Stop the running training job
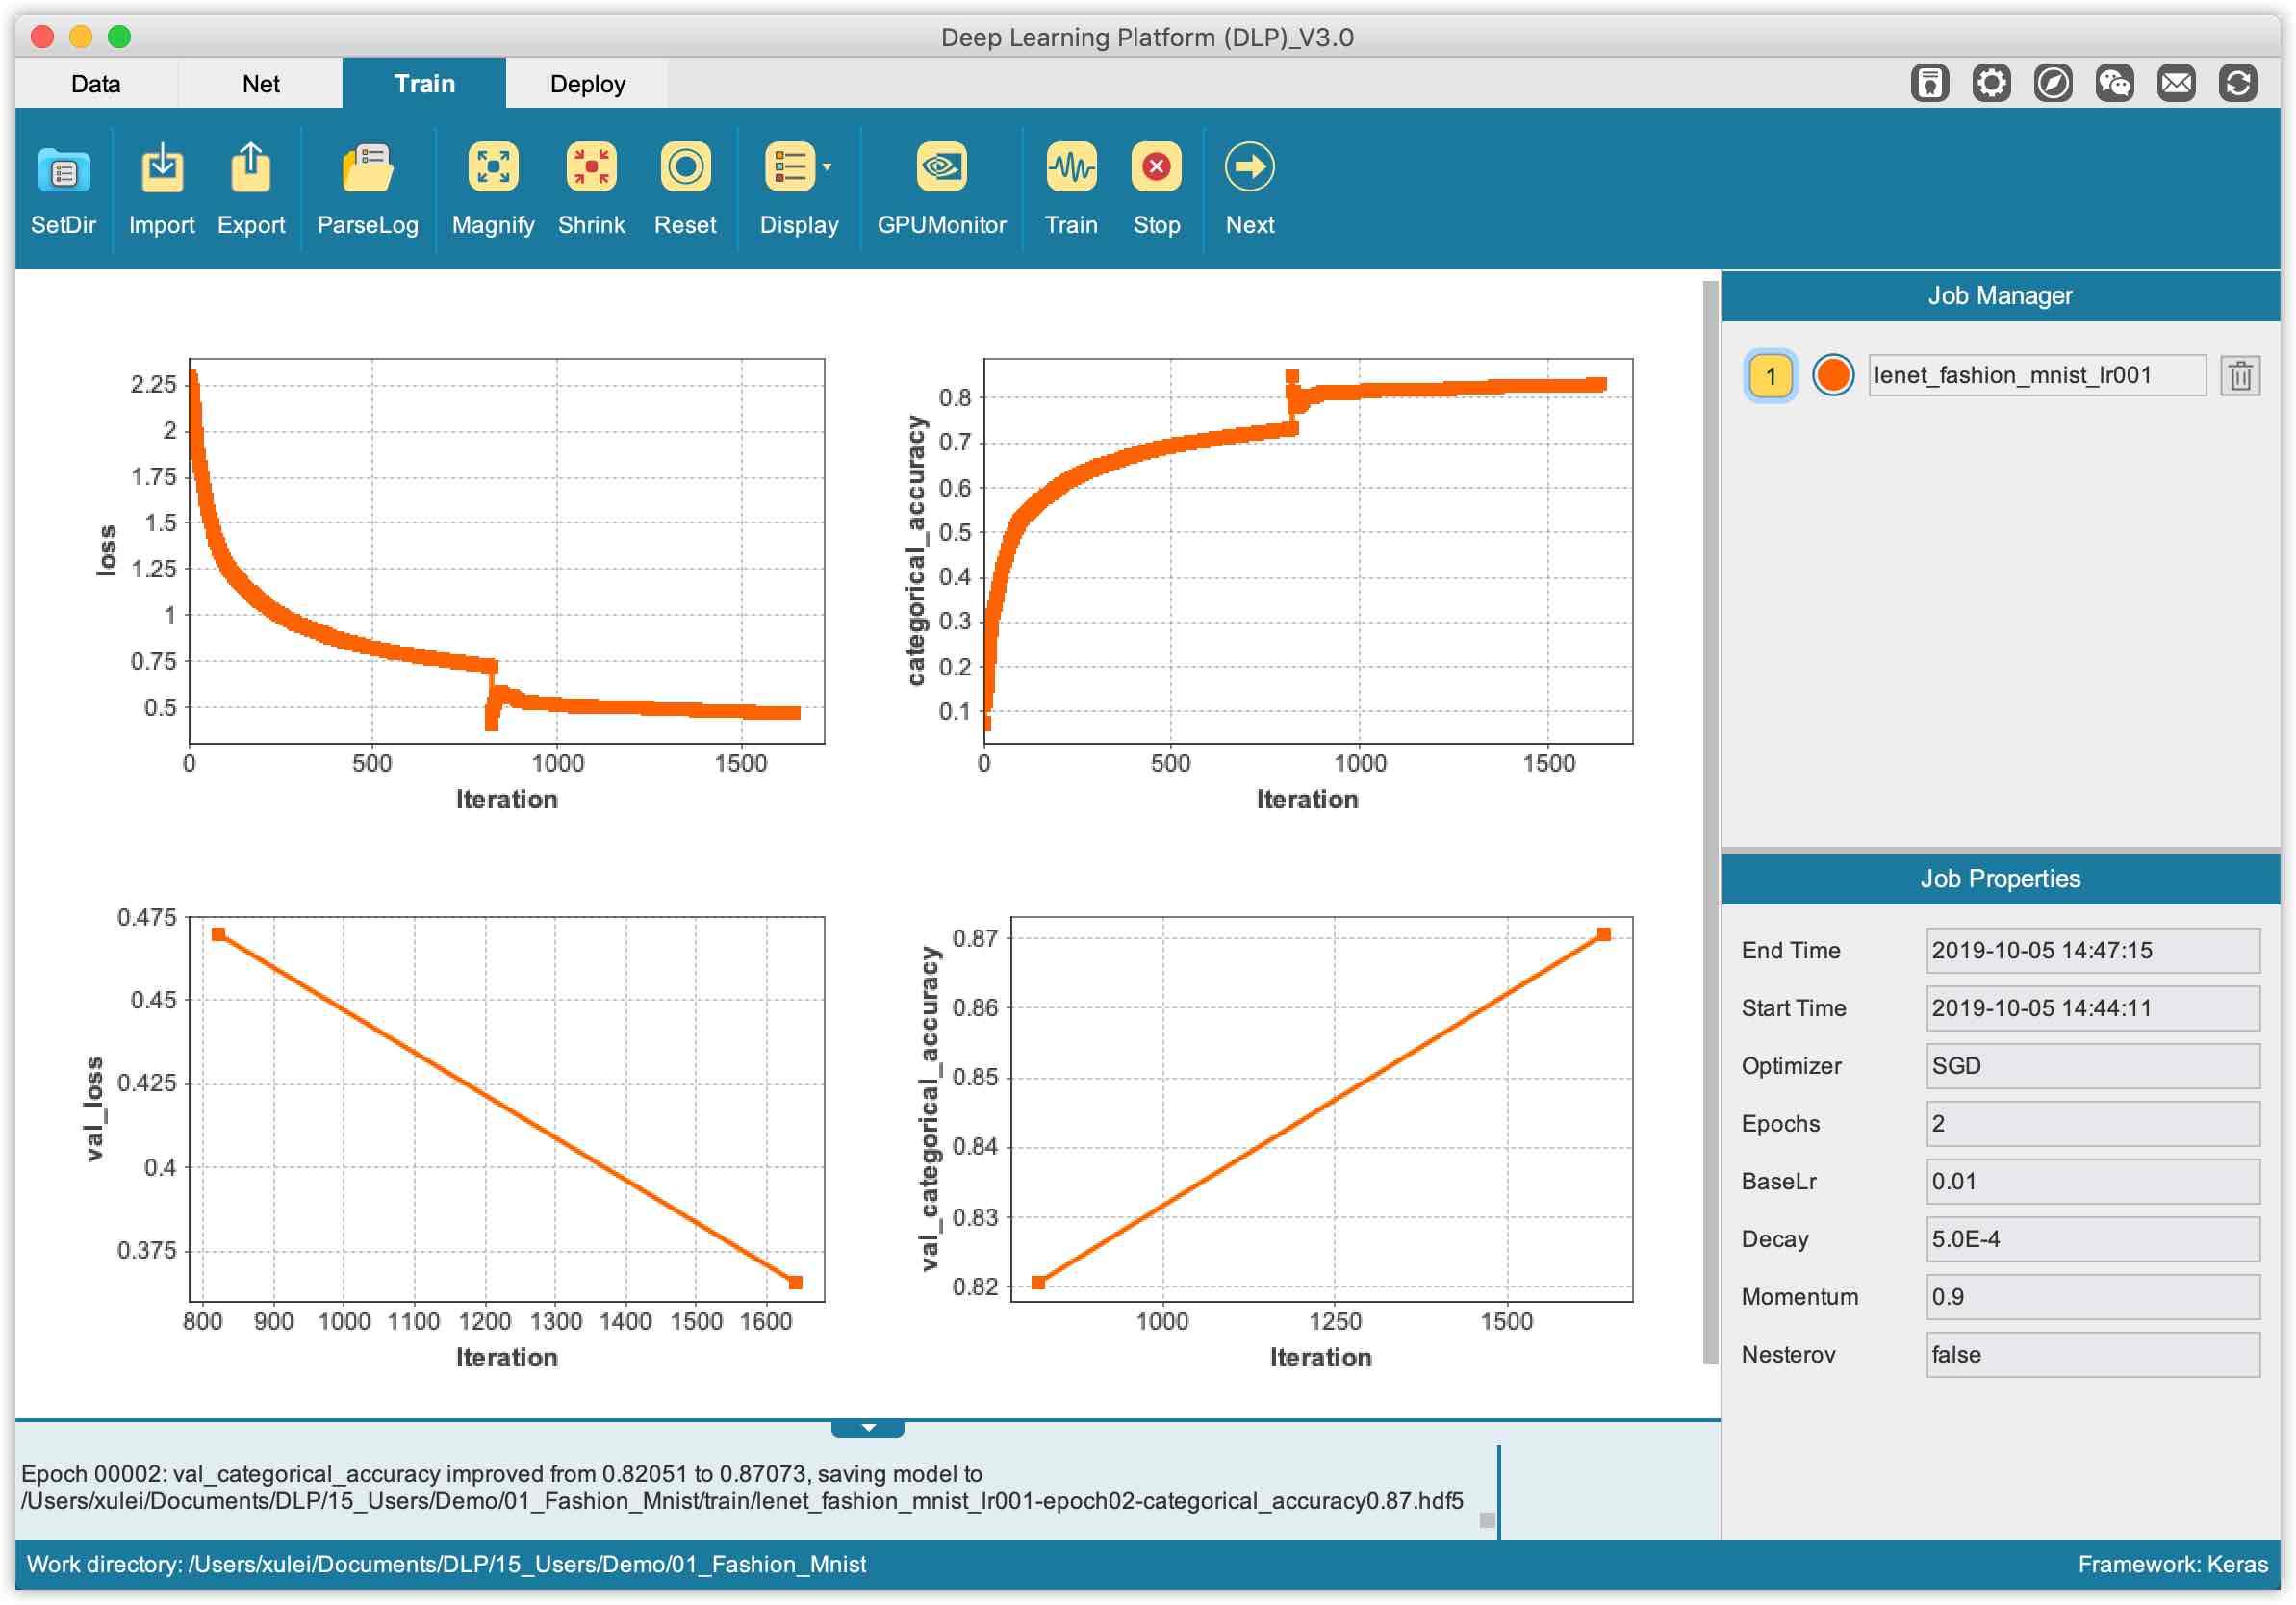 pos(1155,167)
